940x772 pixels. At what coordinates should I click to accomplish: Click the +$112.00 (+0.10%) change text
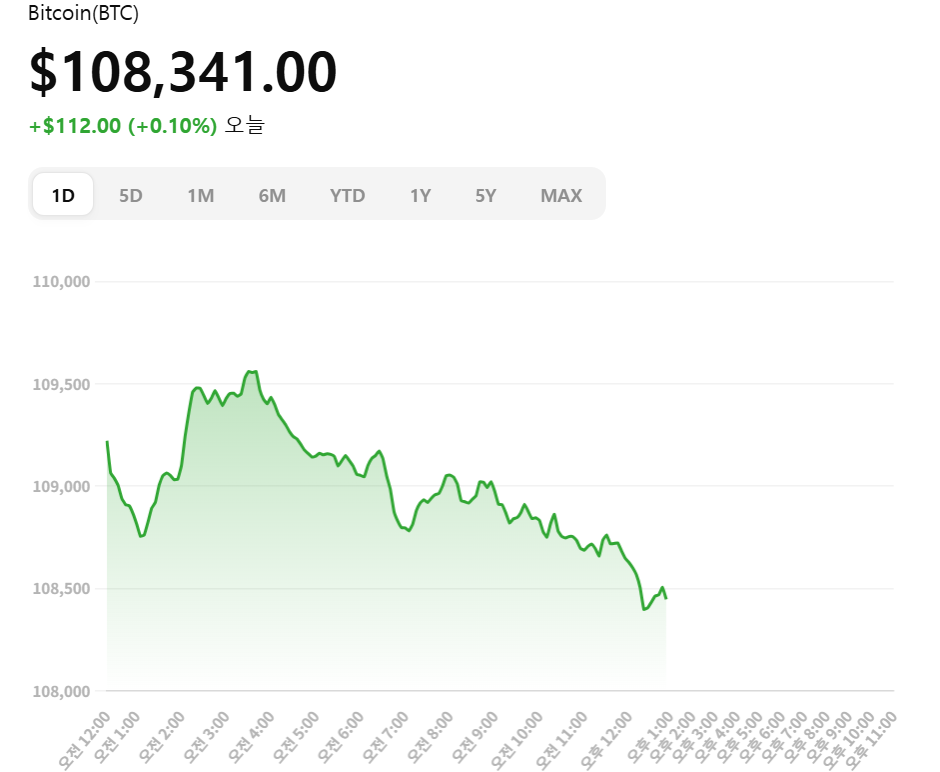click(x=122, y=126)
